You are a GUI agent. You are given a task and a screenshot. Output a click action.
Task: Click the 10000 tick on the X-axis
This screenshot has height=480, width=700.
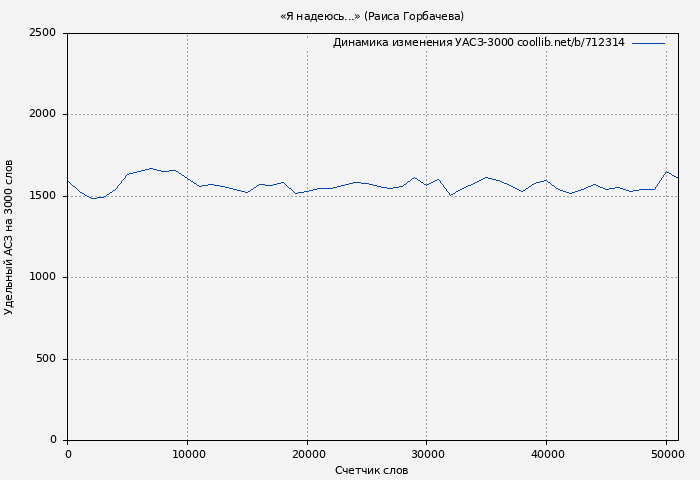tap(187, 454)
